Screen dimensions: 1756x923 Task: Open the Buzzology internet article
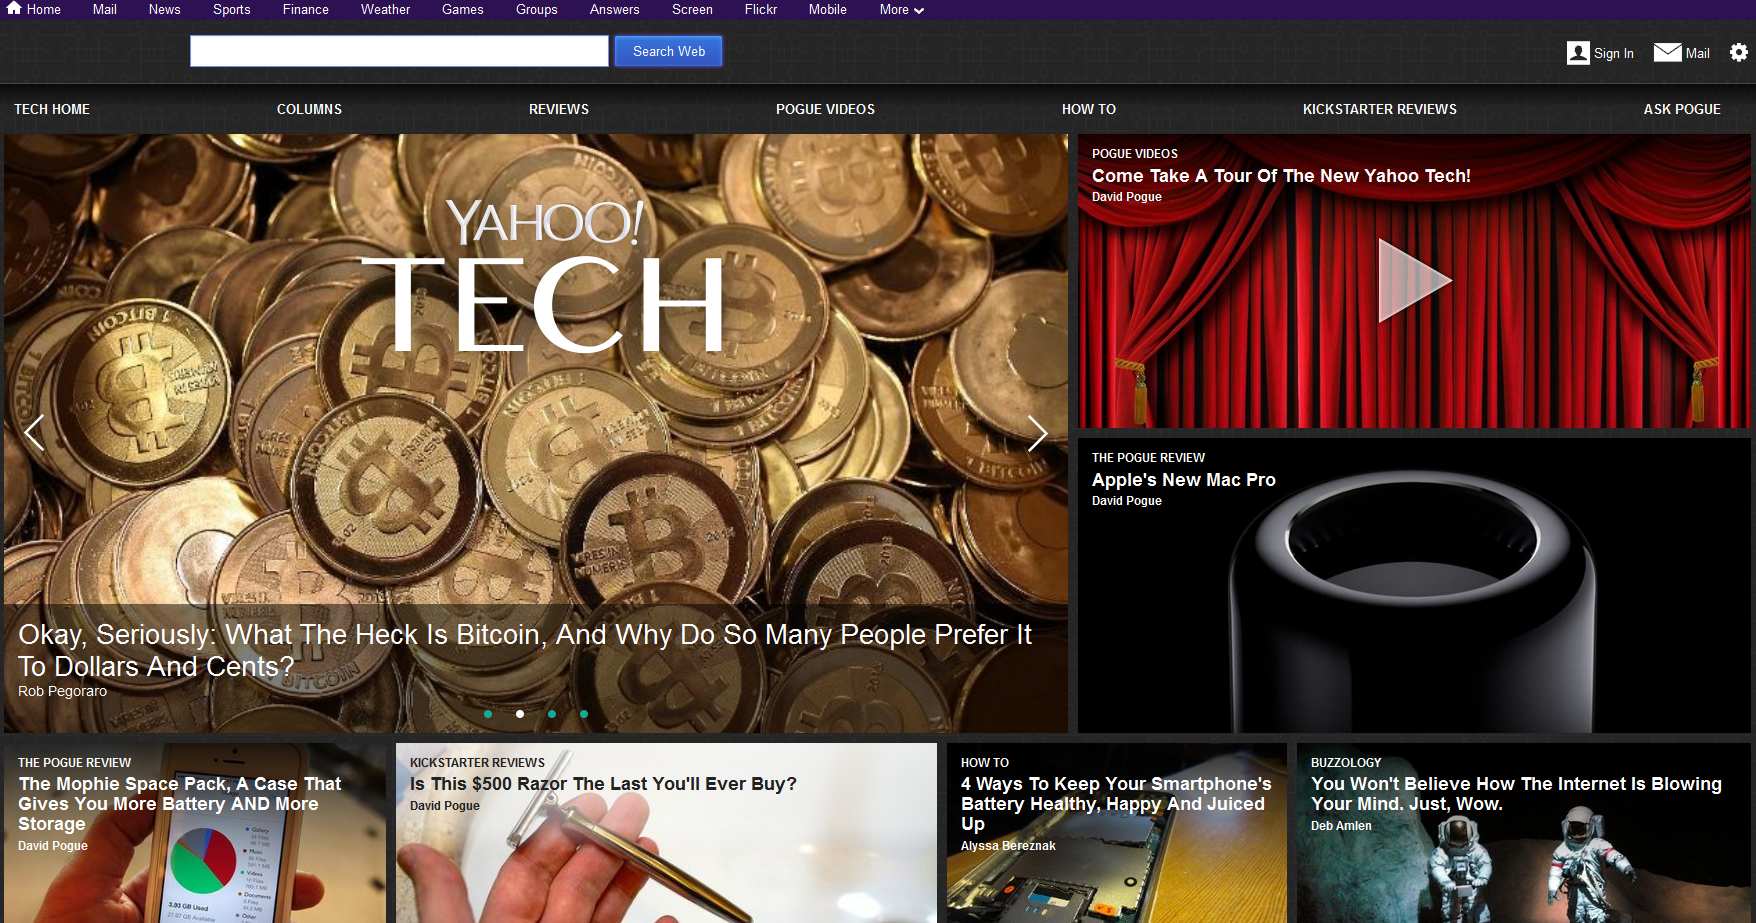pos(1516,794)
